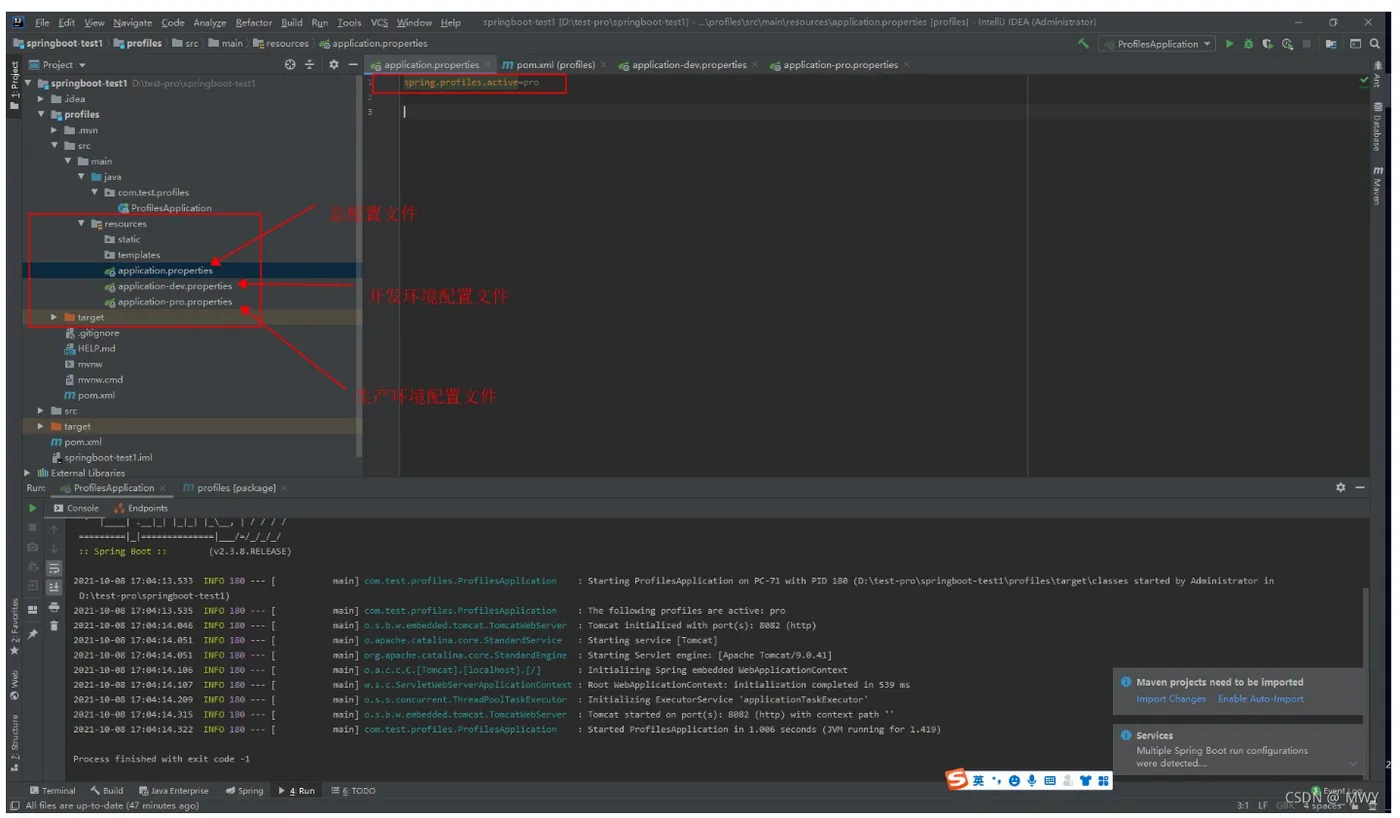Toggle the Database side tool window
The height and width of the screenshot is (818, 1400).
point(1377,126)
